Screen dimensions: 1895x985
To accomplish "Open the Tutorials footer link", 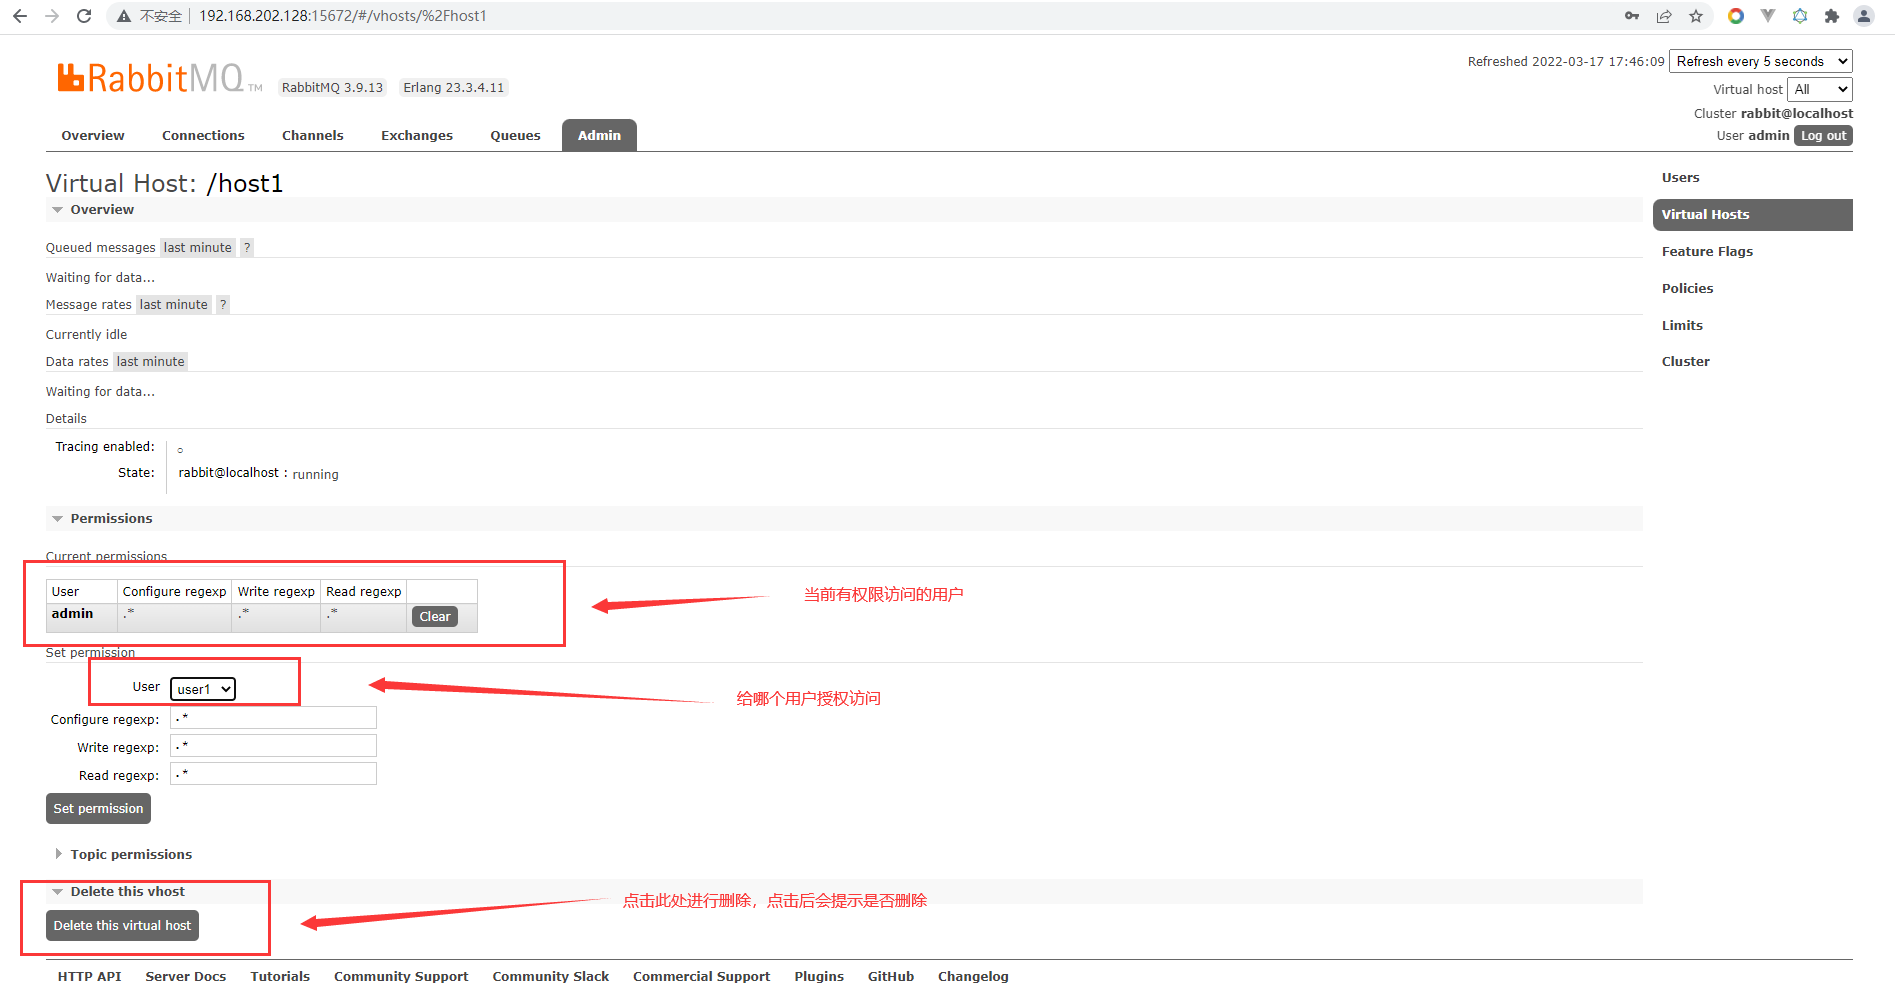I will point(280,977).
